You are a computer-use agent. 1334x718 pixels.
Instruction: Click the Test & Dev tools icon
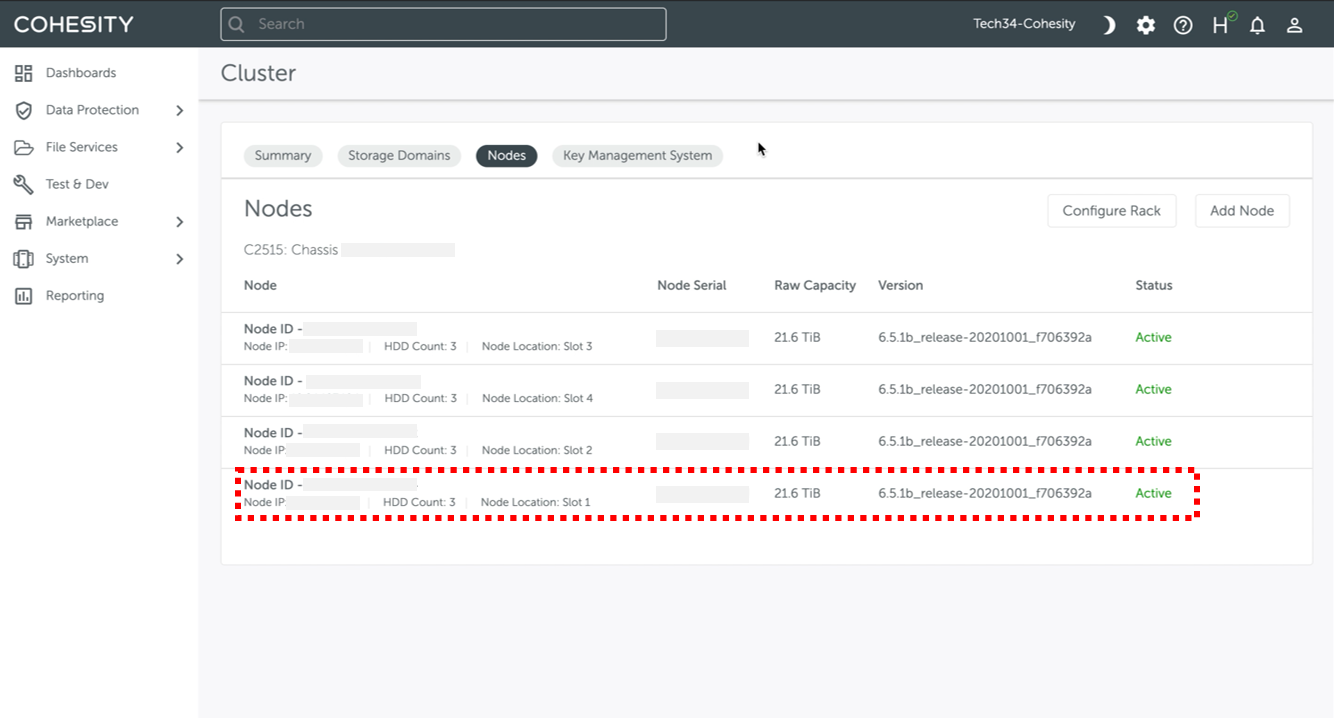23,185
